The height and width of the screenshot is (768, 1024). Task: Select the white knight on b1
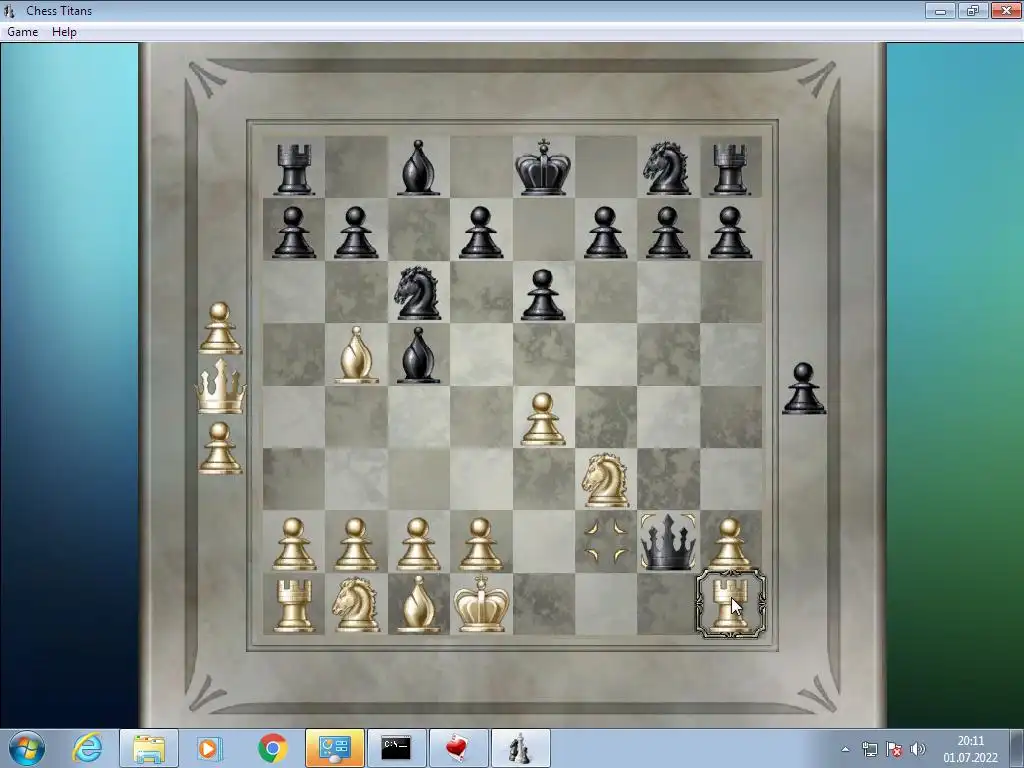(356, 605)
